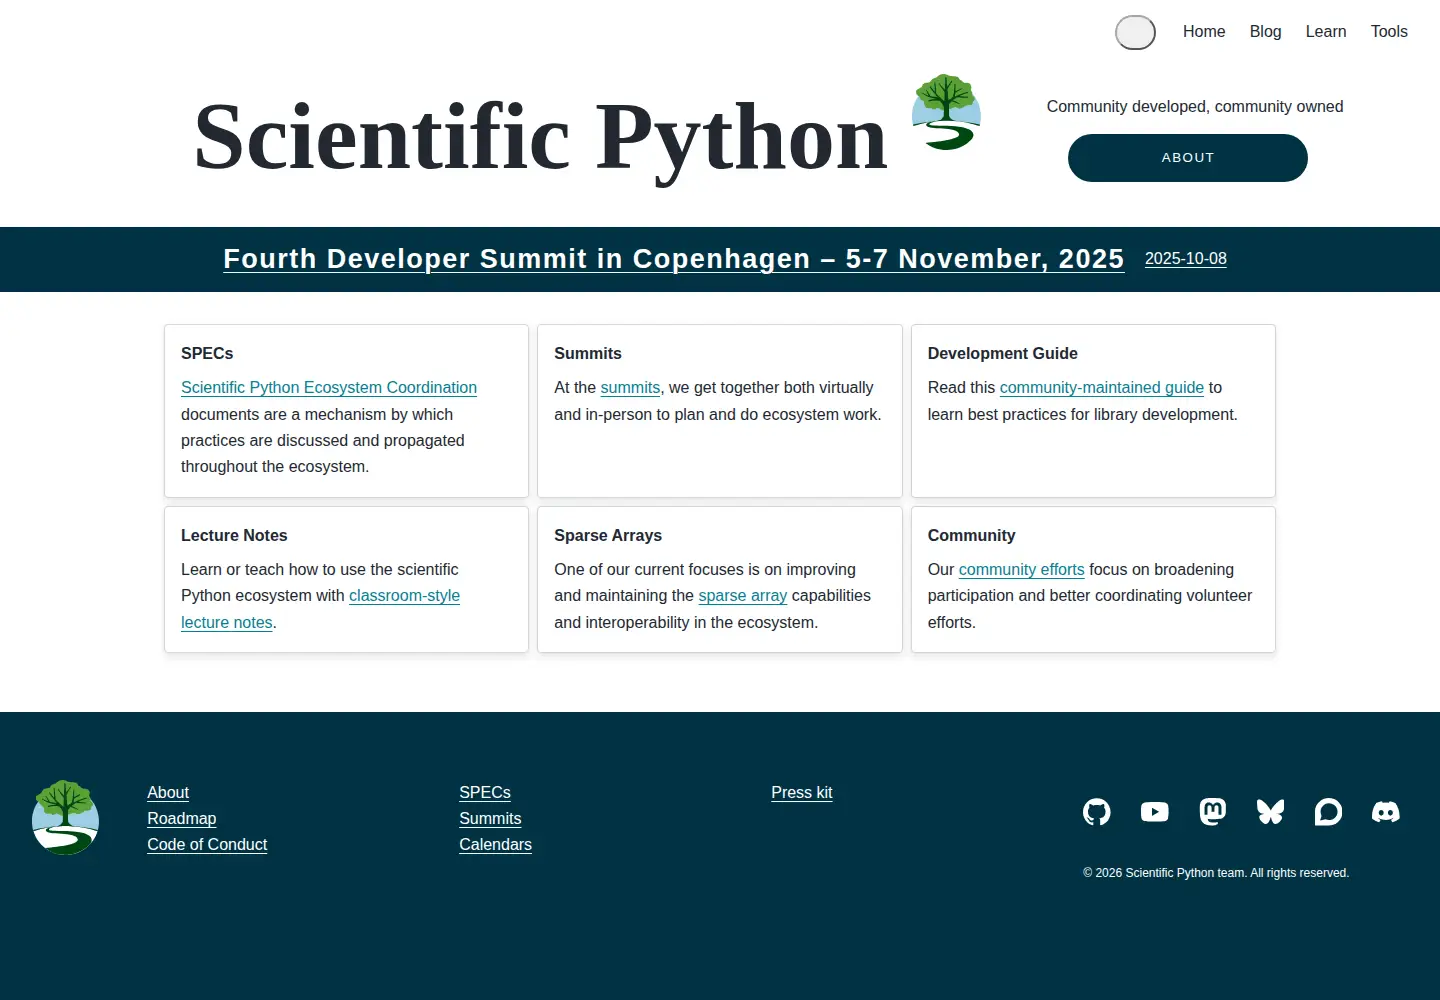Open the Scientific Python Ecosystem Coordination link
This screenshot has height=1000, width=1440.
[x=329, y=388]
